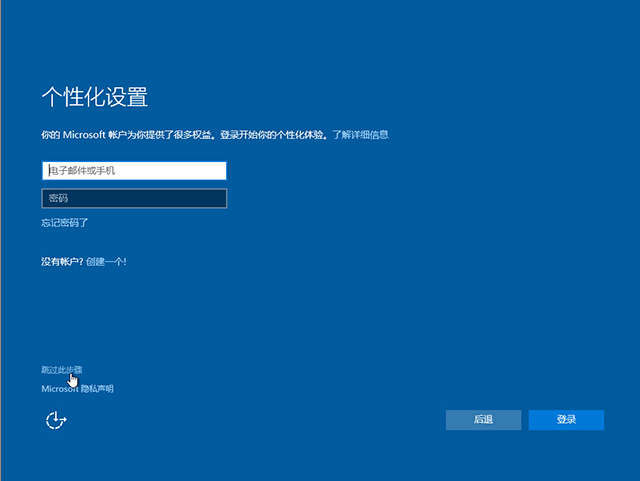Click the 了解详细信息 learn more link
Image resolution: width=640 pixels, height=481 pixels.
[x=360, y=134]
